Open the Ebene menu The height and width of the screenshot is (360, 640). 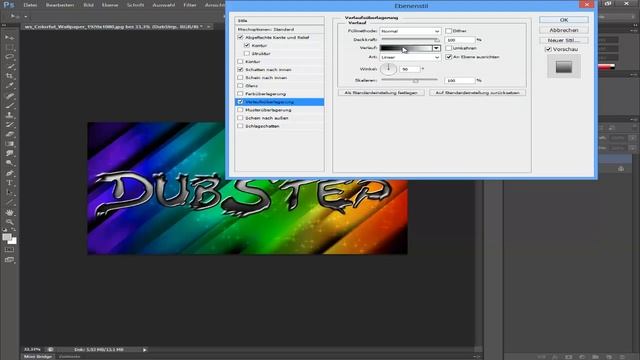click(x=110, y=5)
